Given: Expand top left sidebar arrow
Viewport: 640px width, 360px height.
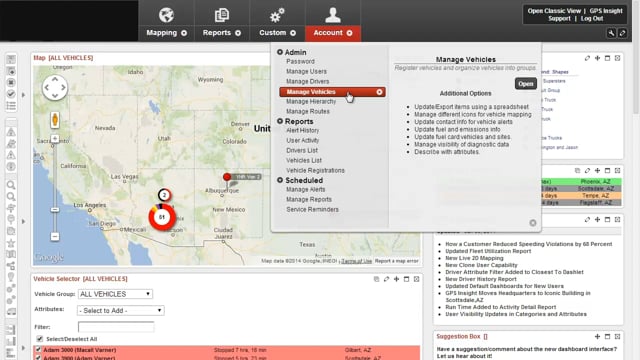Looking at the screenshot, I should [23, 95].
